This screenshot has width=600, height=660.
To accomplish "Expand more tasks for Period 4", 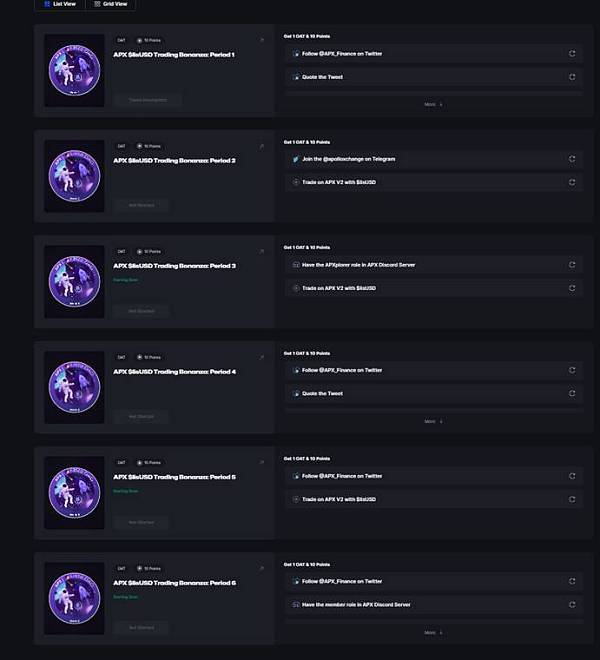I will click(433, 421).
